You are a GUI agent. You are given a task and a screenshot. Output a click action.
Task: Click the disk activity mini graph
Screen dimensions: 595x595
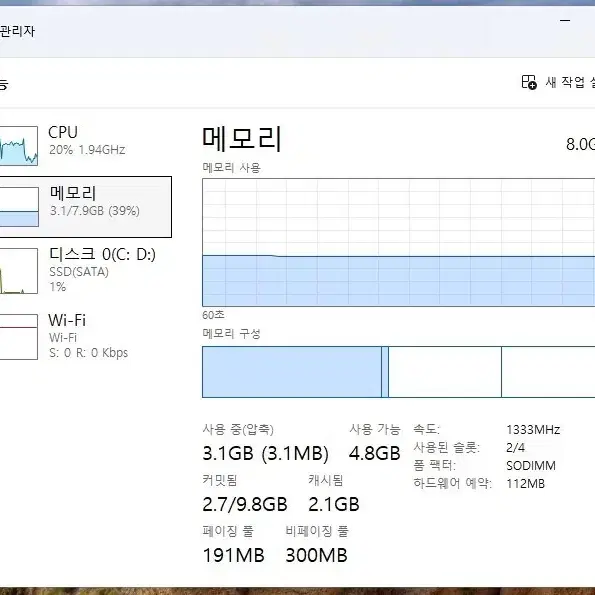point(19,271)
